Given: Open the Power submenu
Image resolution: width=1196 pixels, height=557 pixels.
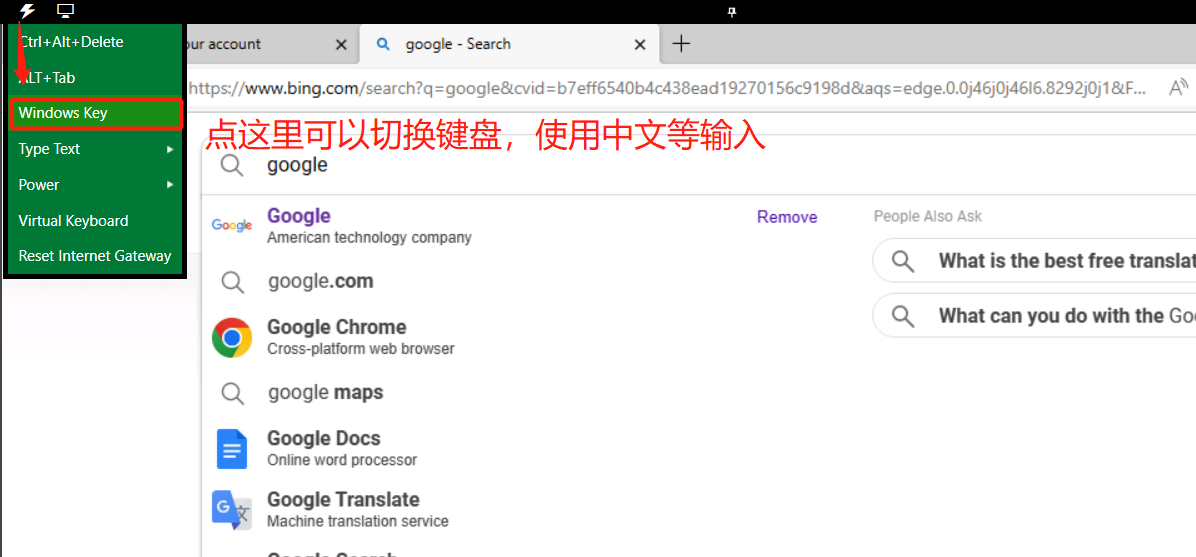Looking at the screenshot, I should tap(95, 185).
